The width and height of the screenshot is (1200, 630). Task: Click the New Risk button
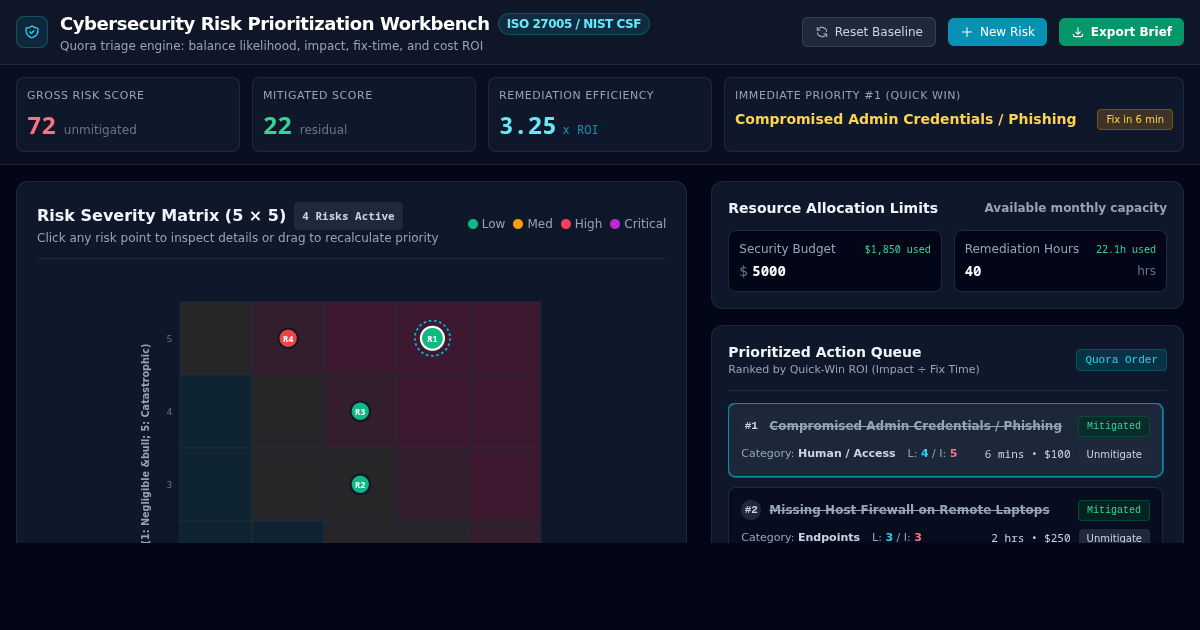pos(997,32)
